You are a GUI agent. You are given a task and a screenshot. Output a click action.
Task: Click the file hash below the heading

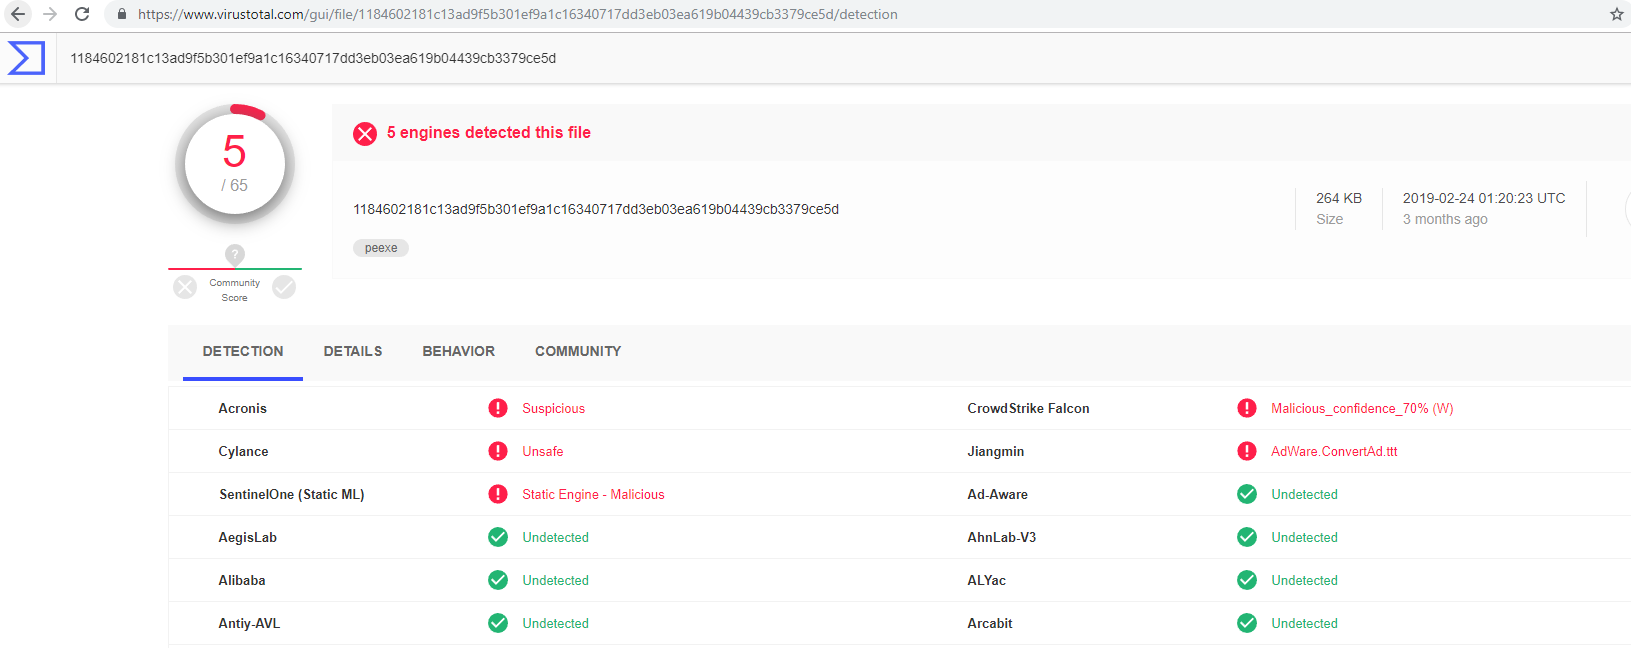[x=596, y=209]
